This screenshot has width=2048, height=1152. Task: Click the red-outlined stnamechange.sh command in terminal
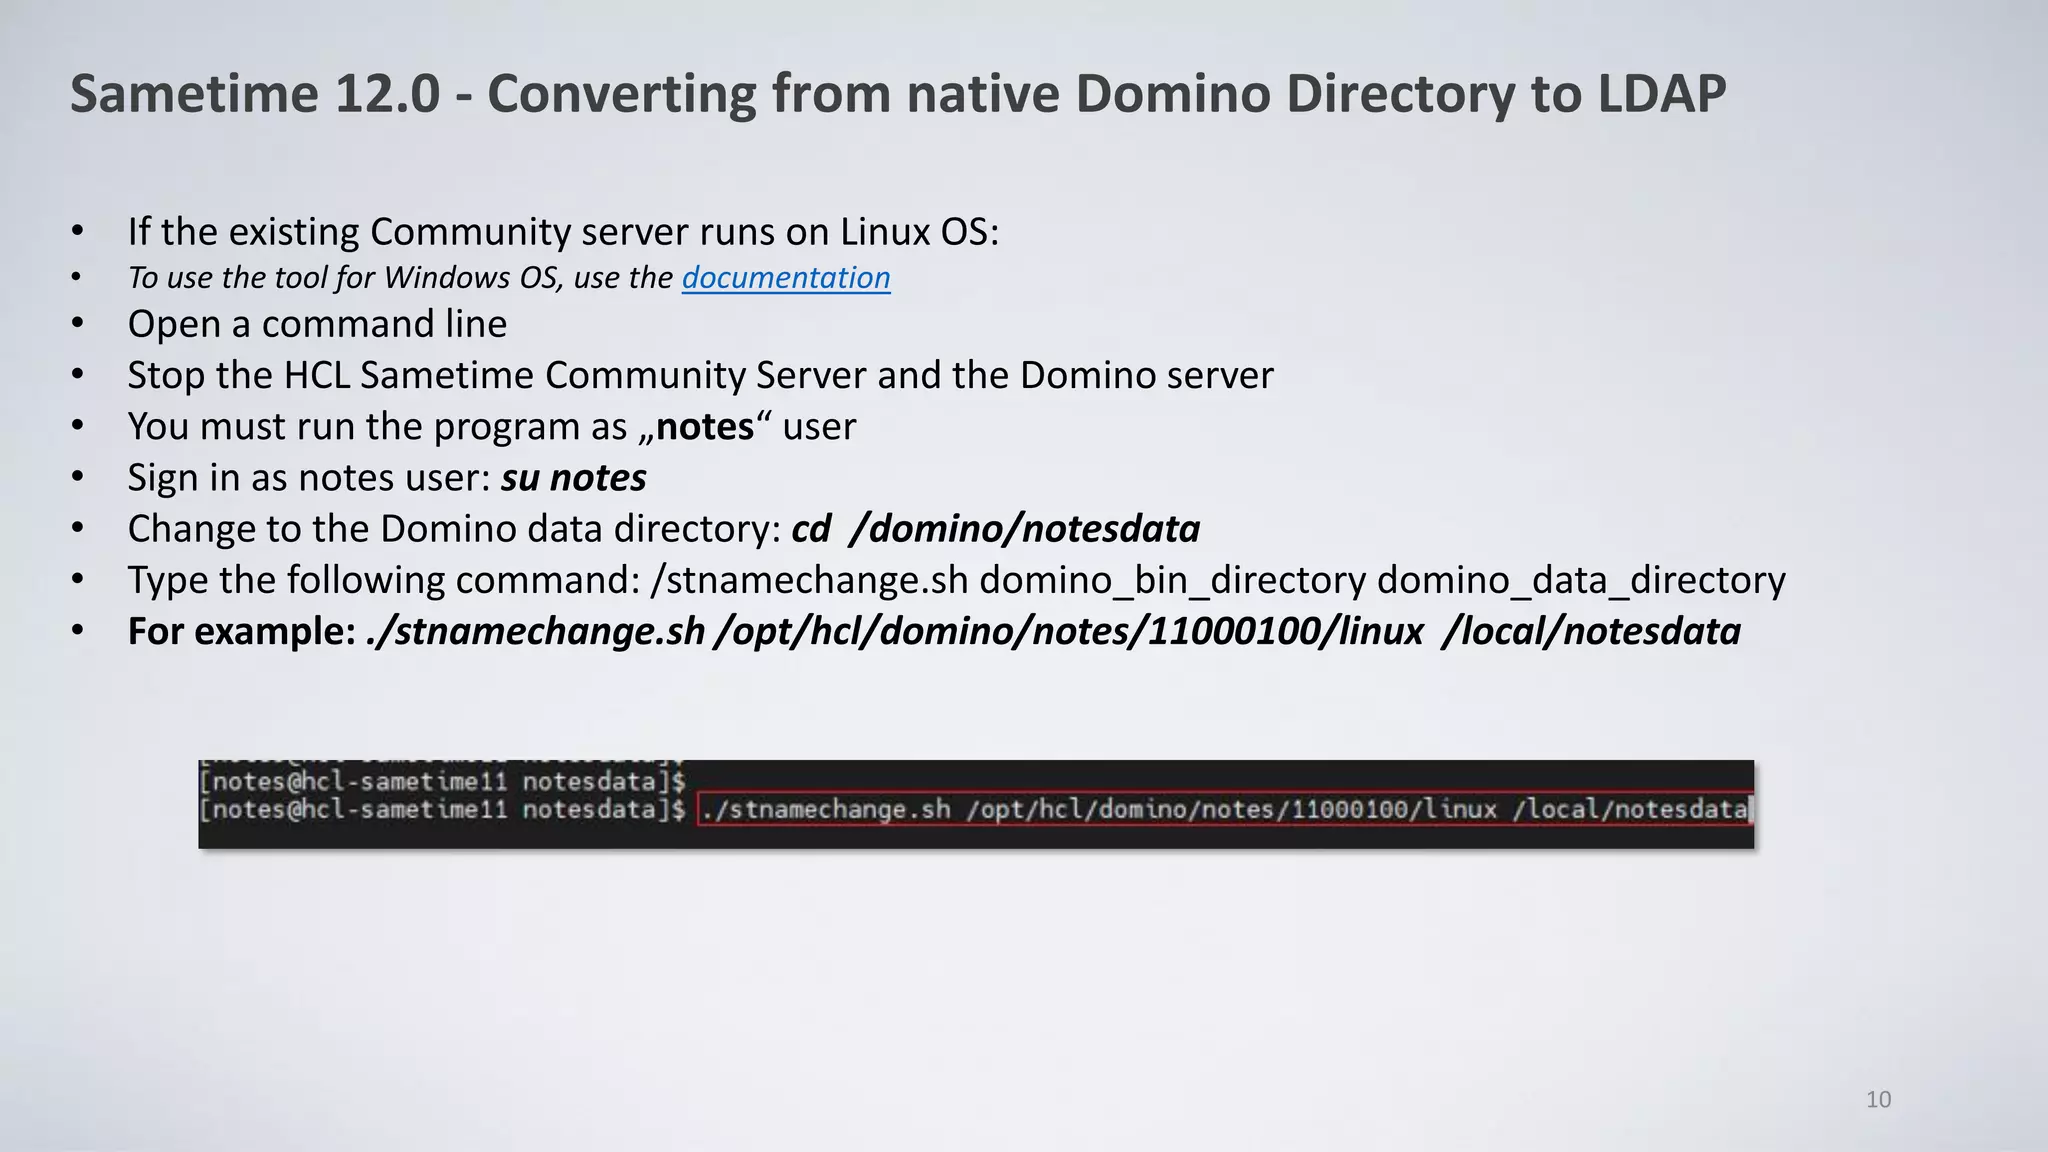(1225, 809)
